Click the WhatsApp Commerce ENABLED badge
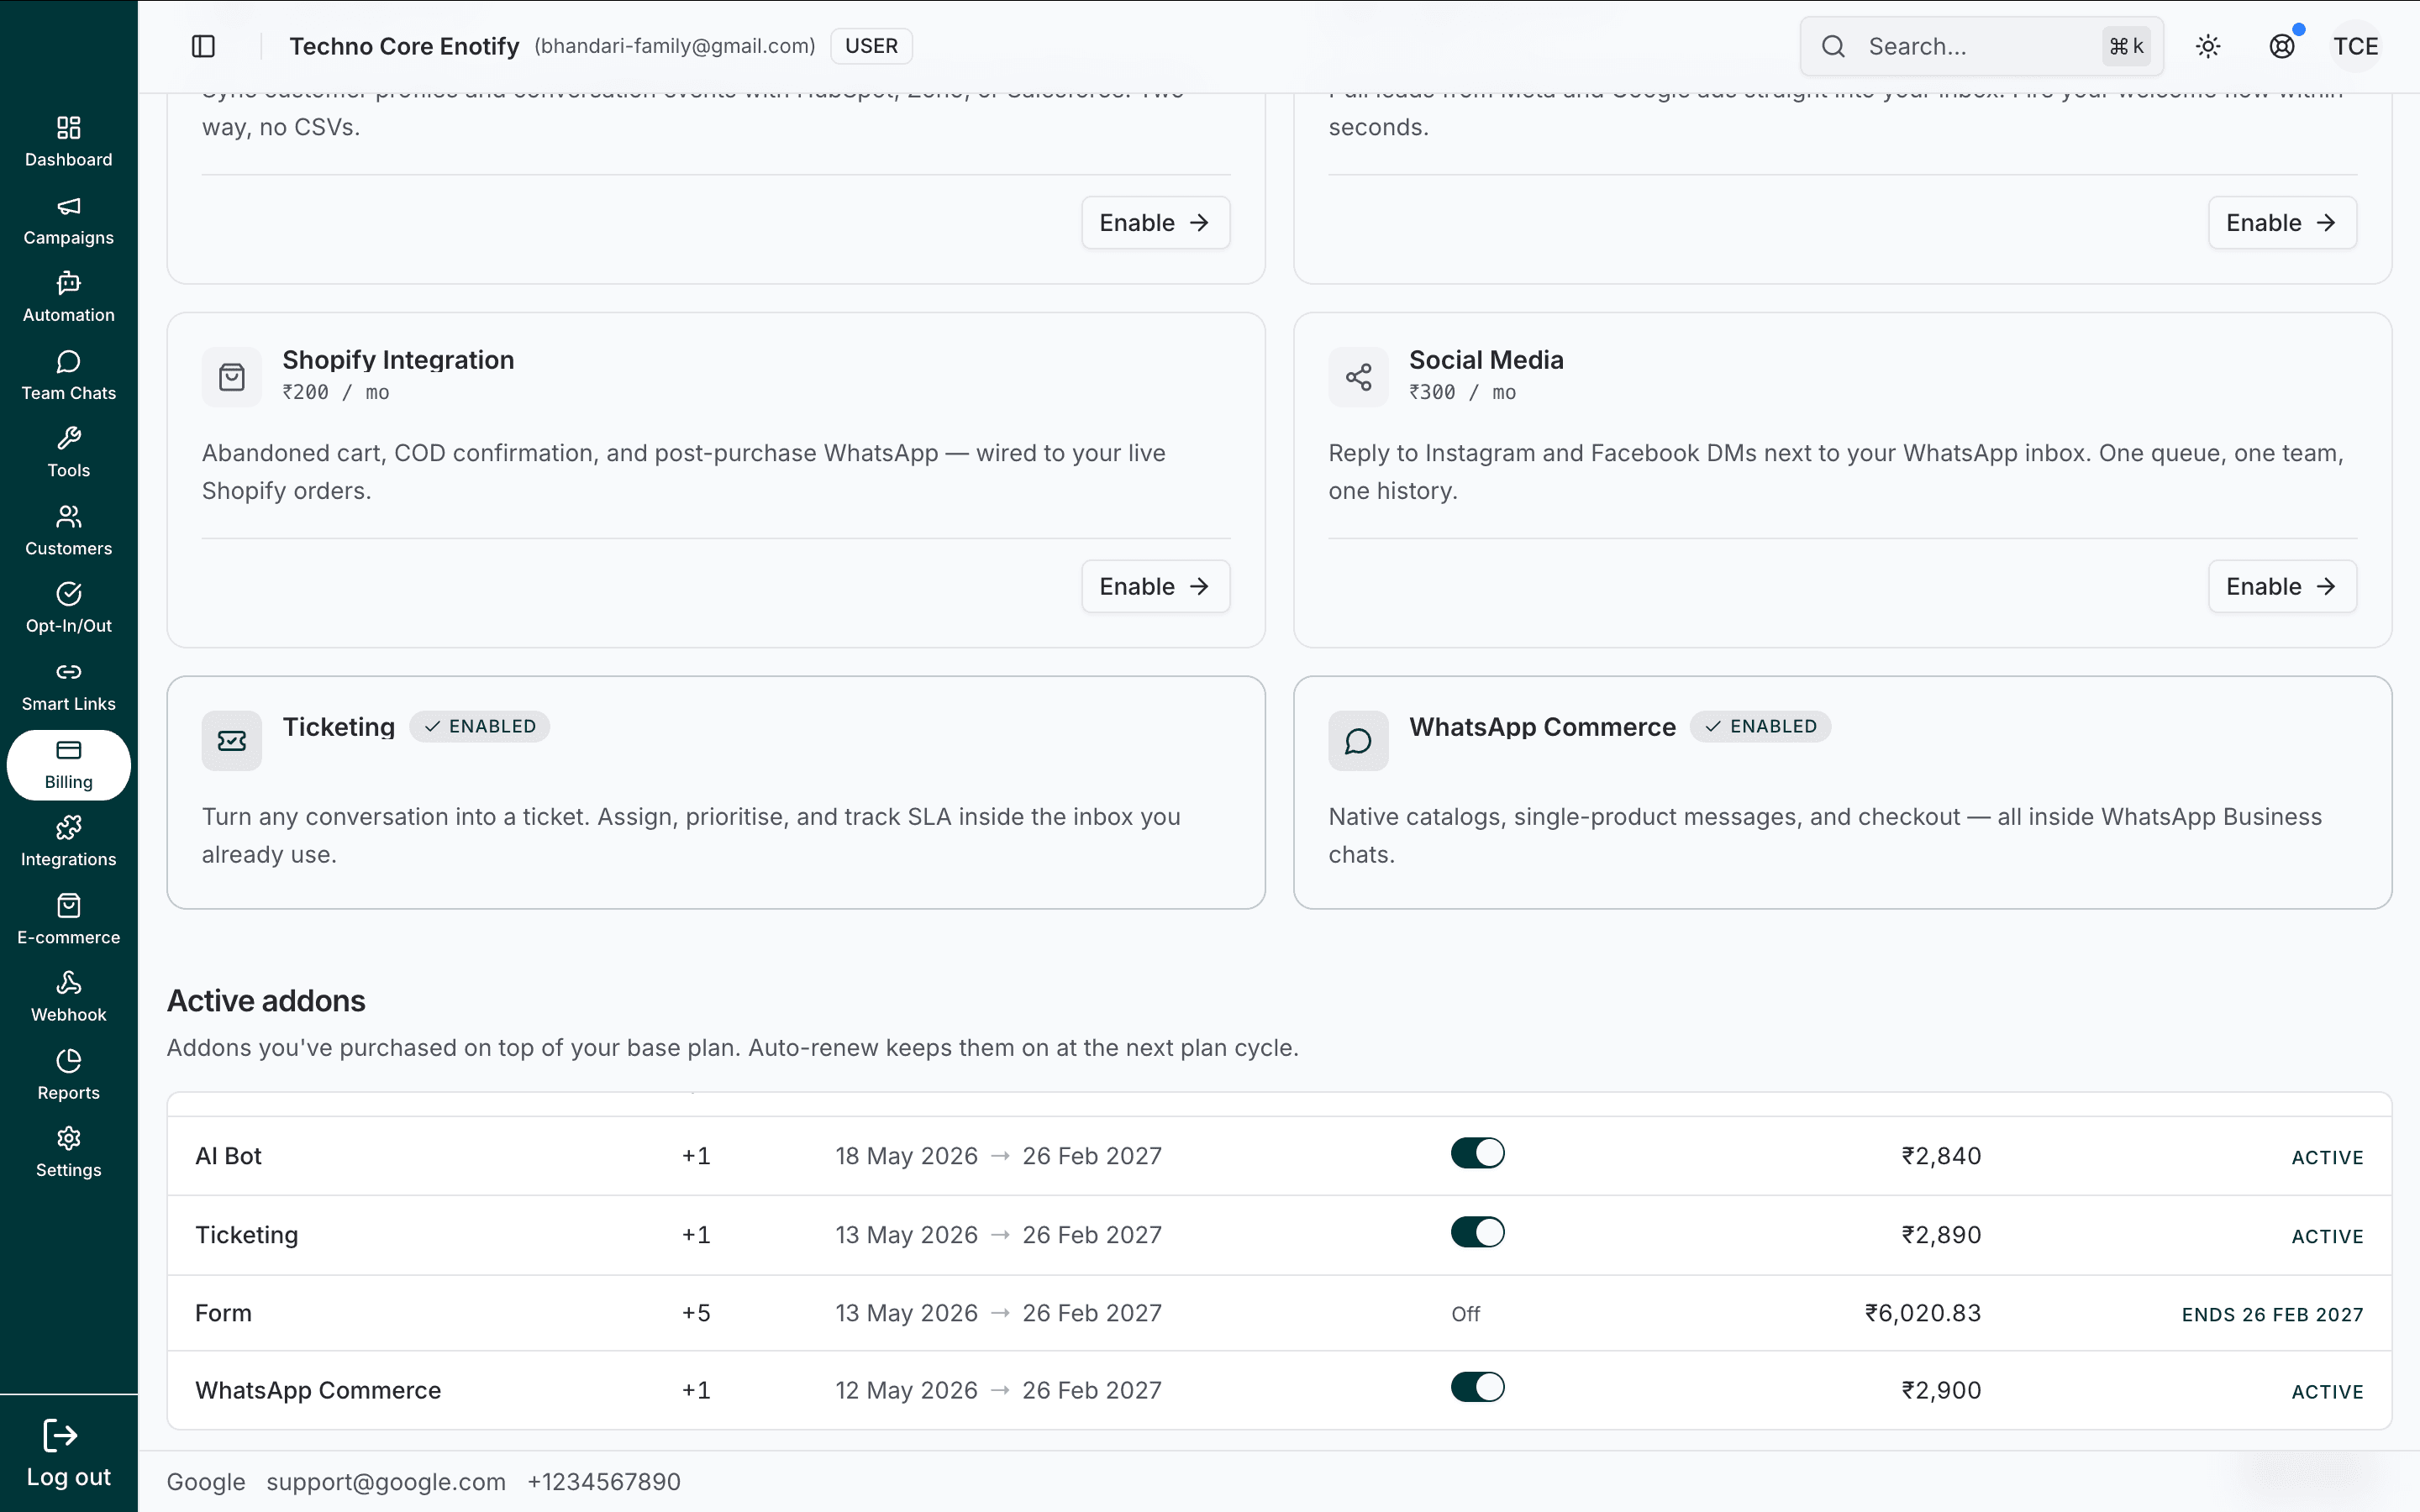The width and height of the screenshot is (2420, 1512). coord(1760,726)
